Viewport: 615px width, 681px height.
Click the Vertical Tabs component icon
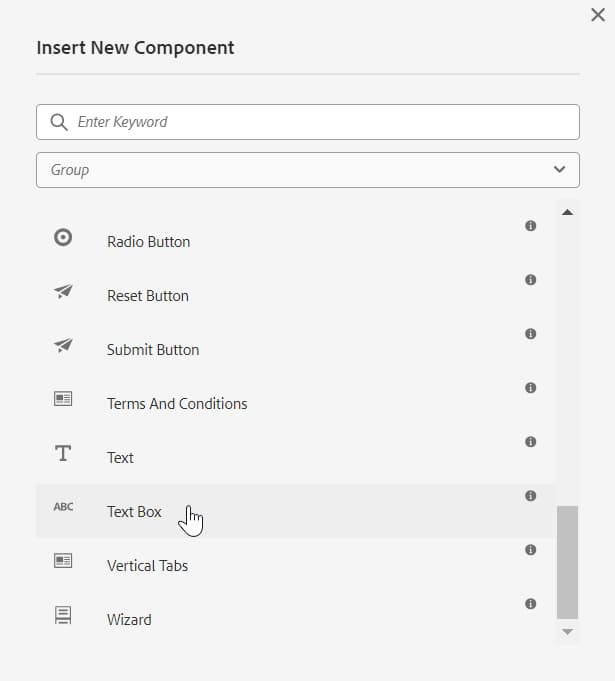(x=63, y=561)
